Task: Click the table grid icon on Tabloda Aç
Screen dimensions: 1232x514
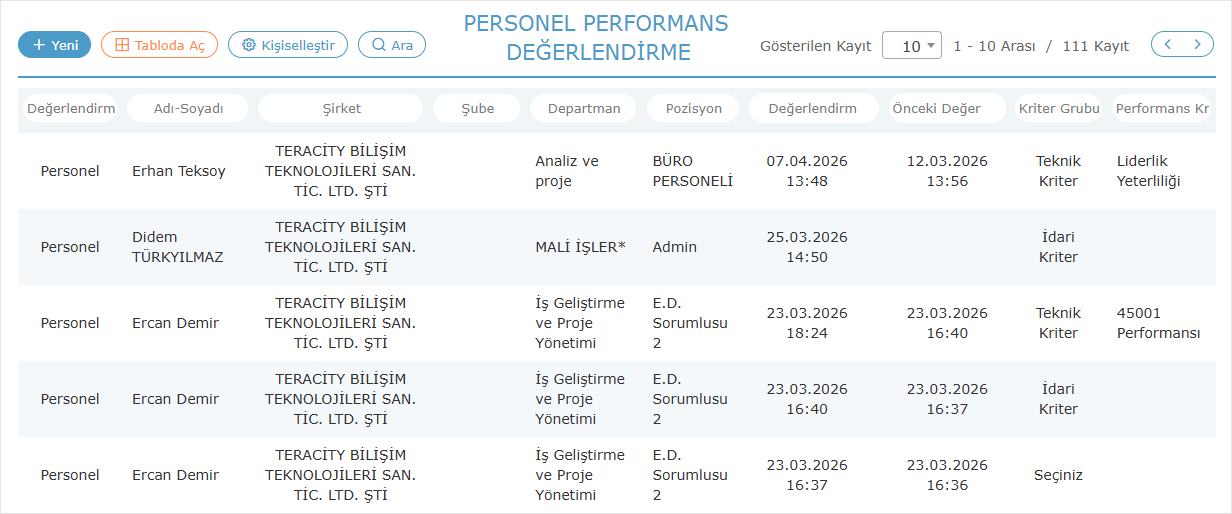Action: point(122,45)
